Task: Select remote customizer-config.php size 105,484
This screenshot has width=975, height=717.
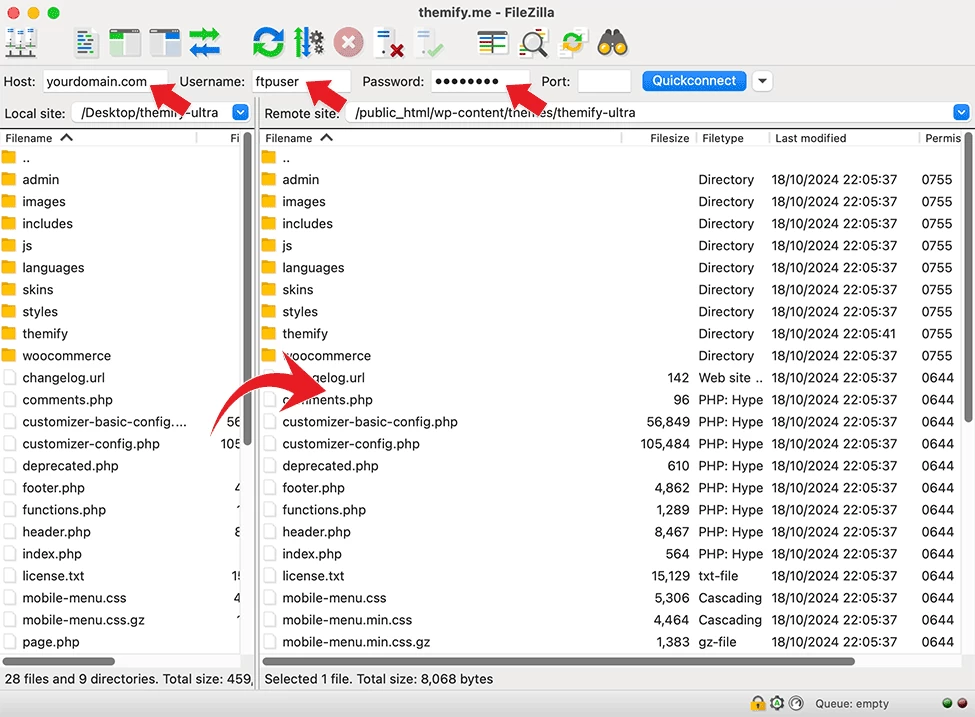Action: [665, 444]
